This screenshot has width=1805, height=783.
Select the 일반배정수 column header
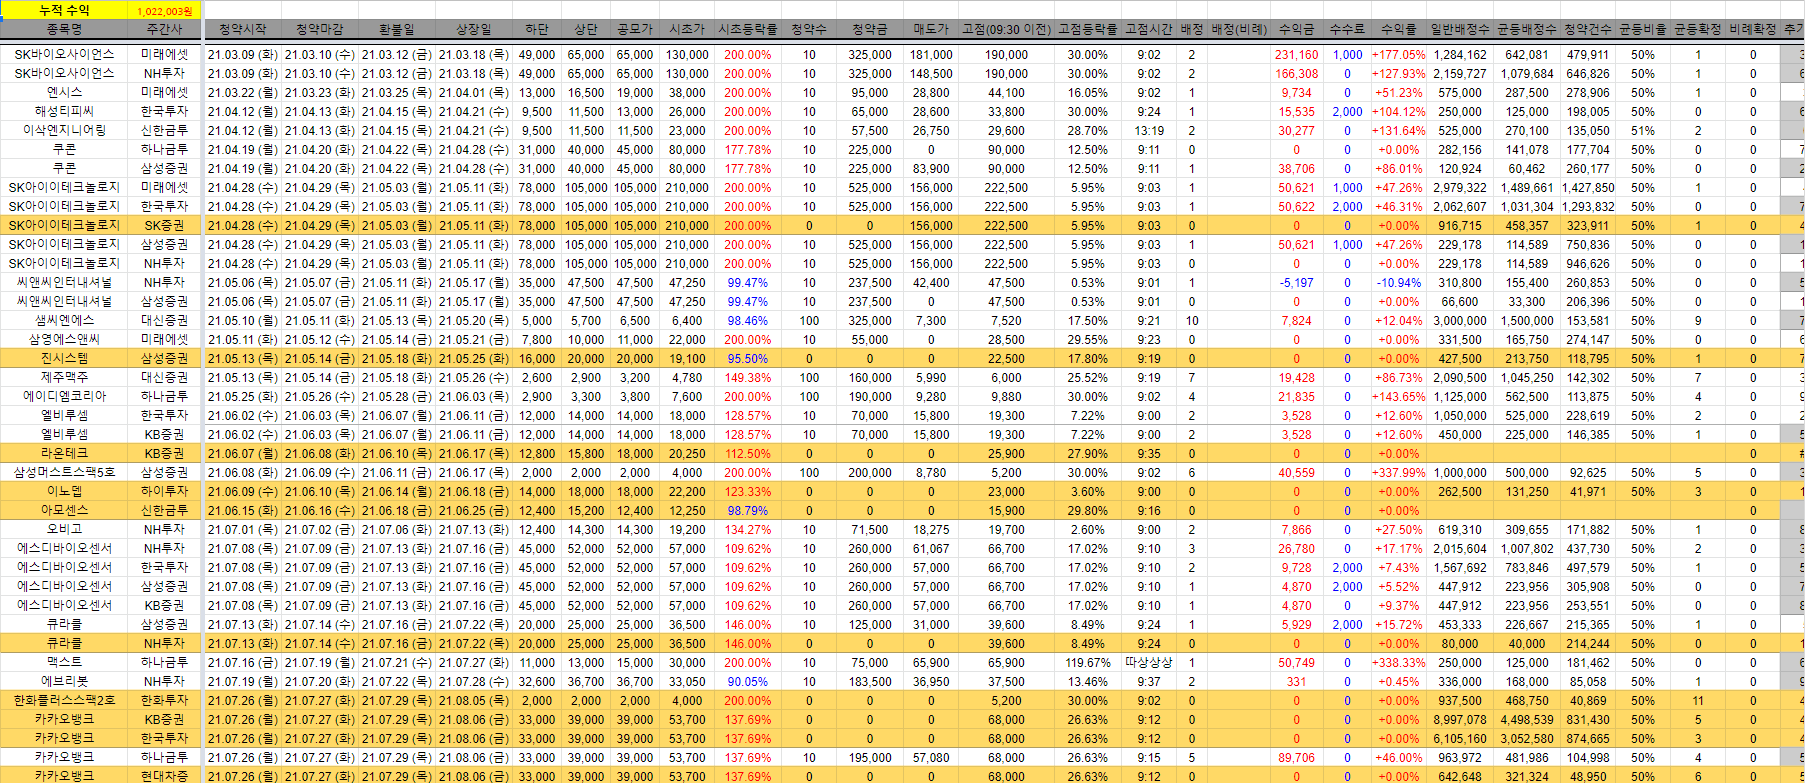(1460, 29)
